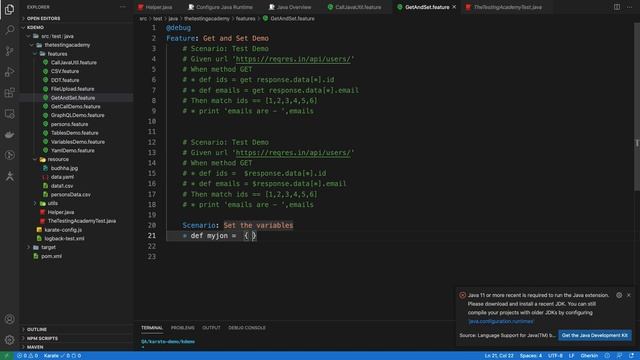The width and height of the screenshot is (640, 360).
Task: Click Get the Java Development Kit button
Action: 595,335
